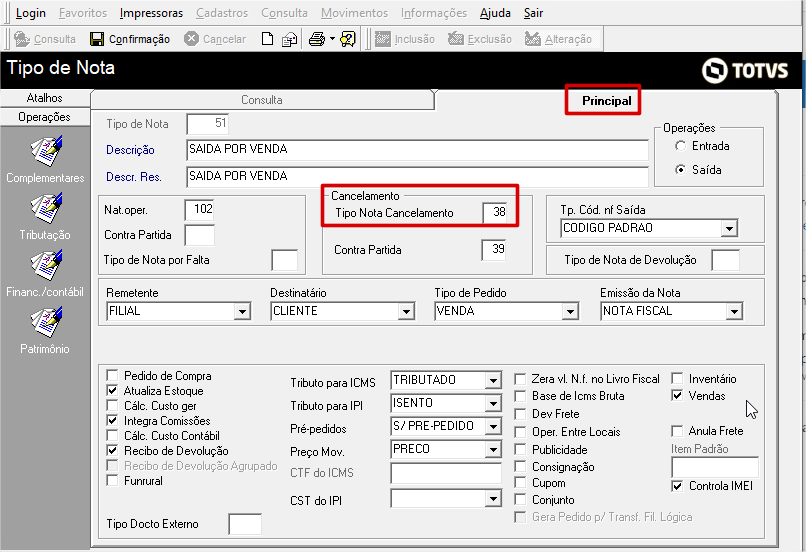Open the Tributo para IPI dropdown
806x552 pixels.
(x=493, y=403)
